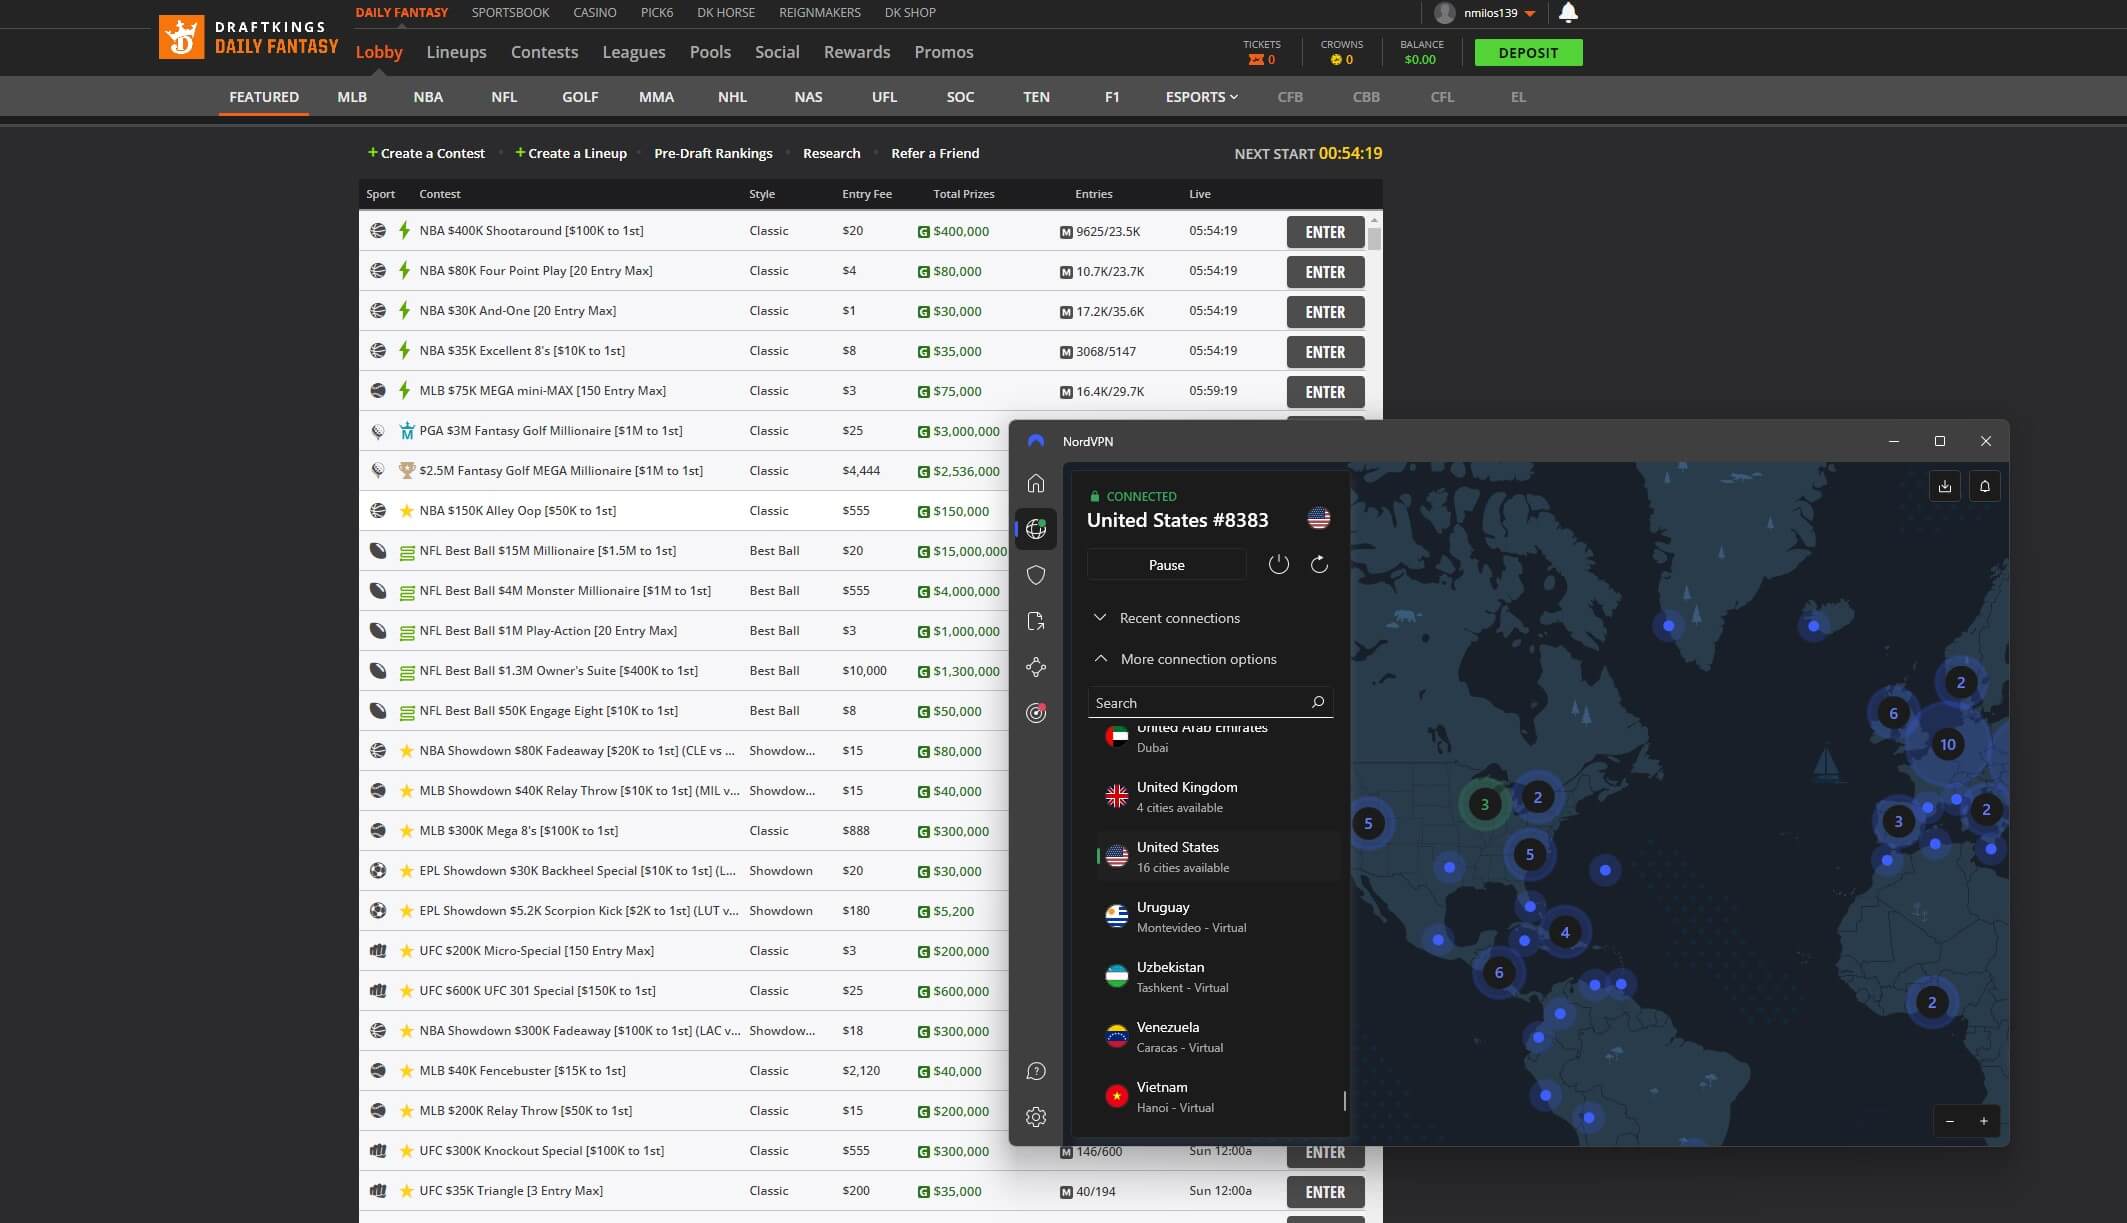Switch to the MLB sport tab
Screen dimensions: 2127x1223
point(352,97)
